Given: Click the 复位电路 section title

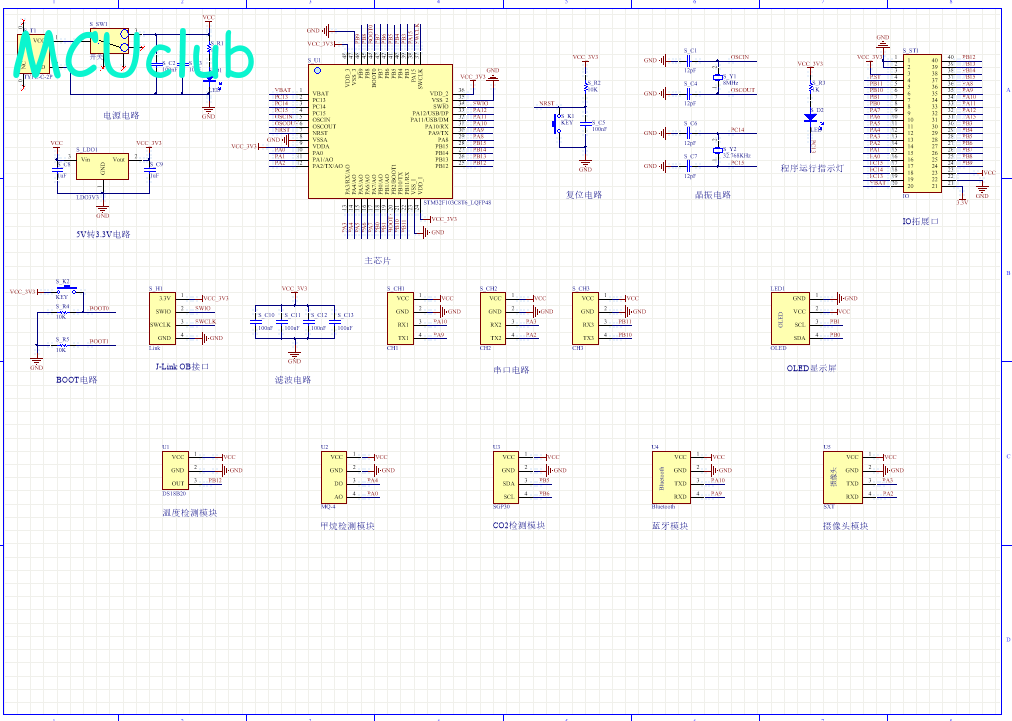Looking at the screenshot, I should tap(584, 195).
